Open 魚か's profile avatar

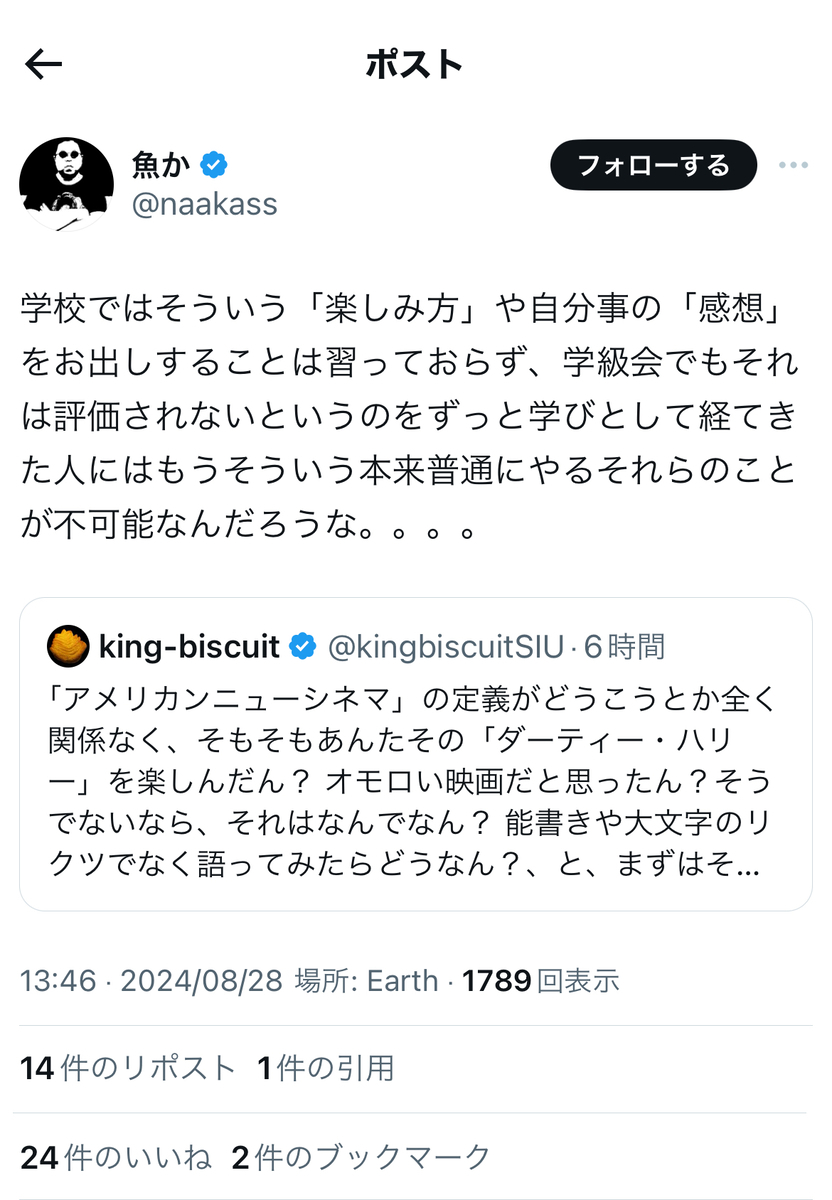[65, 184]
